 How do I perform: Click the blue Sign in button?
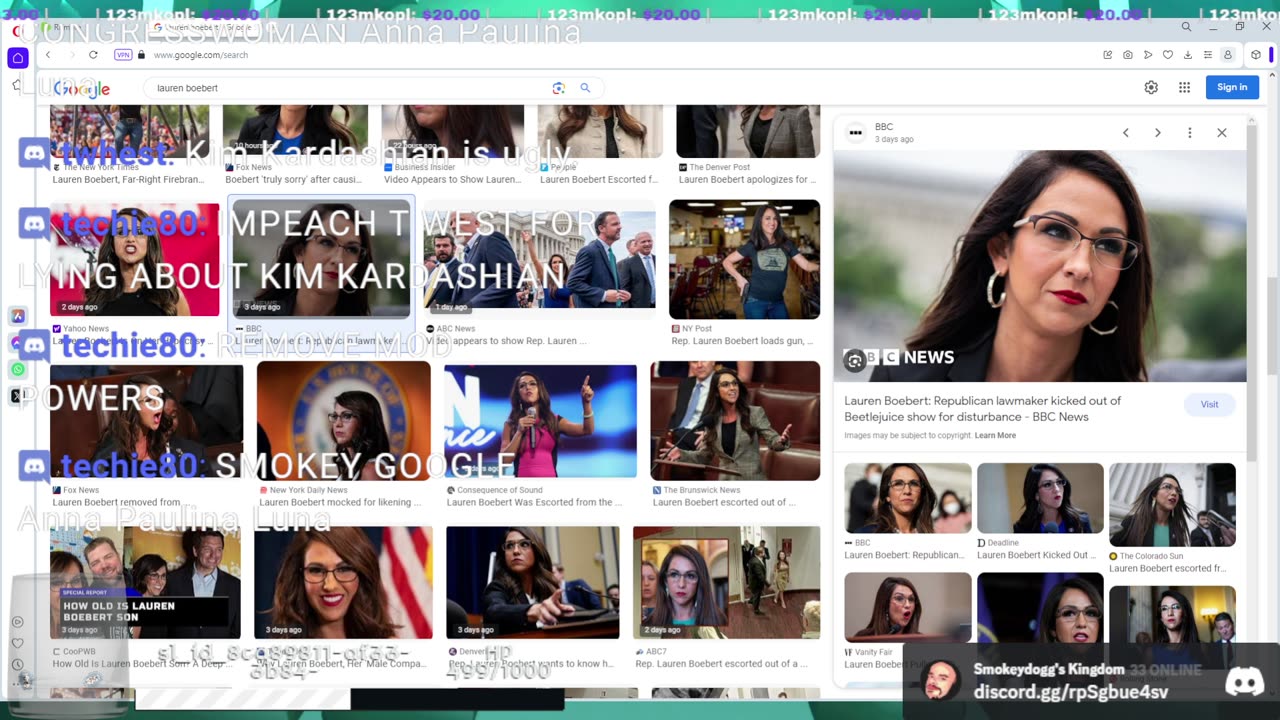click(x=1232, y=87)
